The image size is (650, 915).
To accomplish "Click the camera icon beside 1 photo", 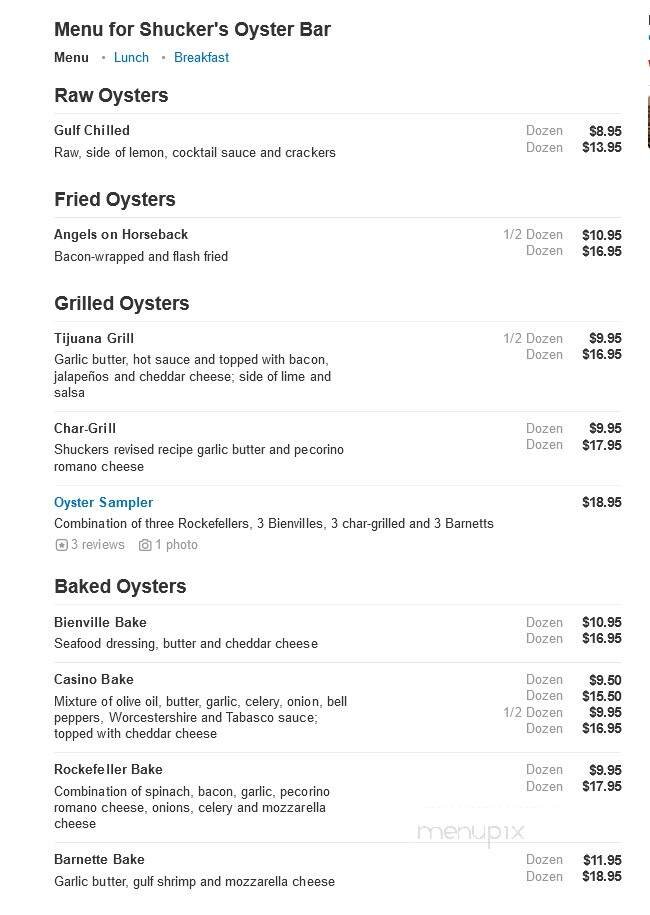I will pos(143,544).
